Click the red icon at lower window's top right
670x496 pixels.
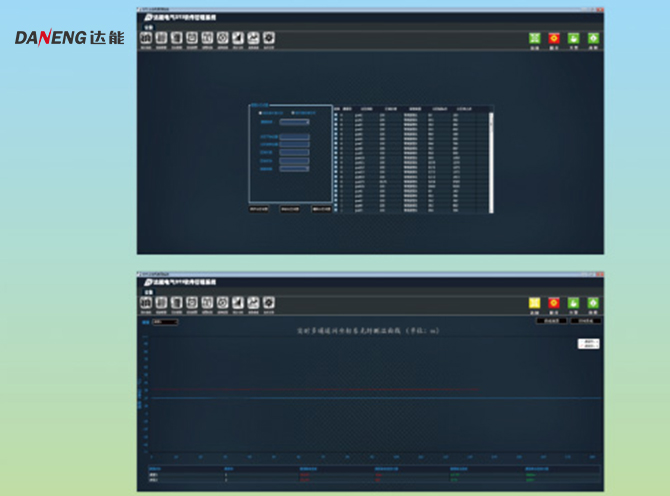pos(554,303)
